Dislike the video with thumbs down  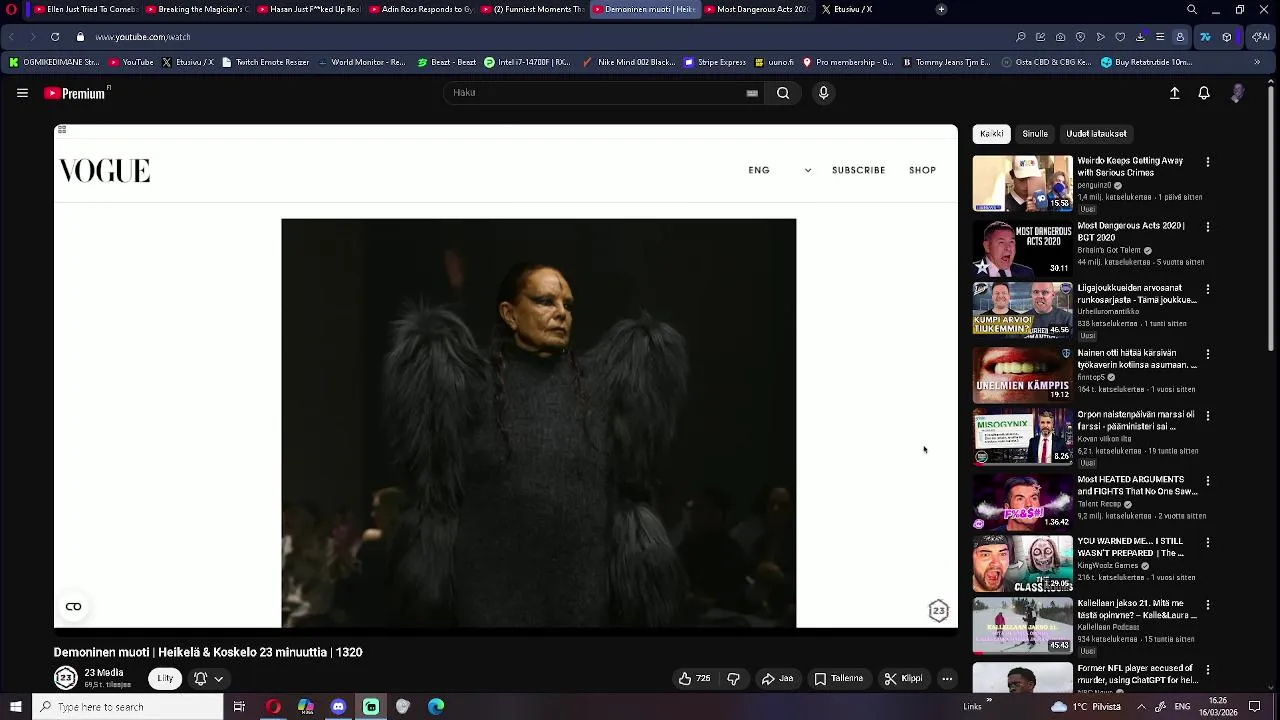tap(733, 679)
